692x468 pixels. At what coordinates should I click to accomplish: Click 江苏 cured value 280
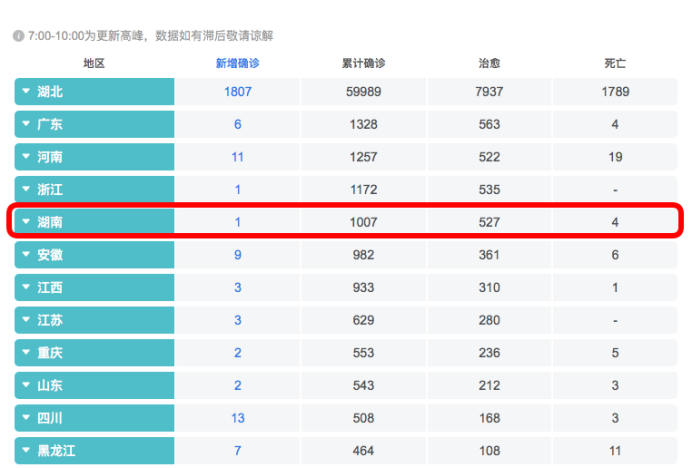[489, 320]
